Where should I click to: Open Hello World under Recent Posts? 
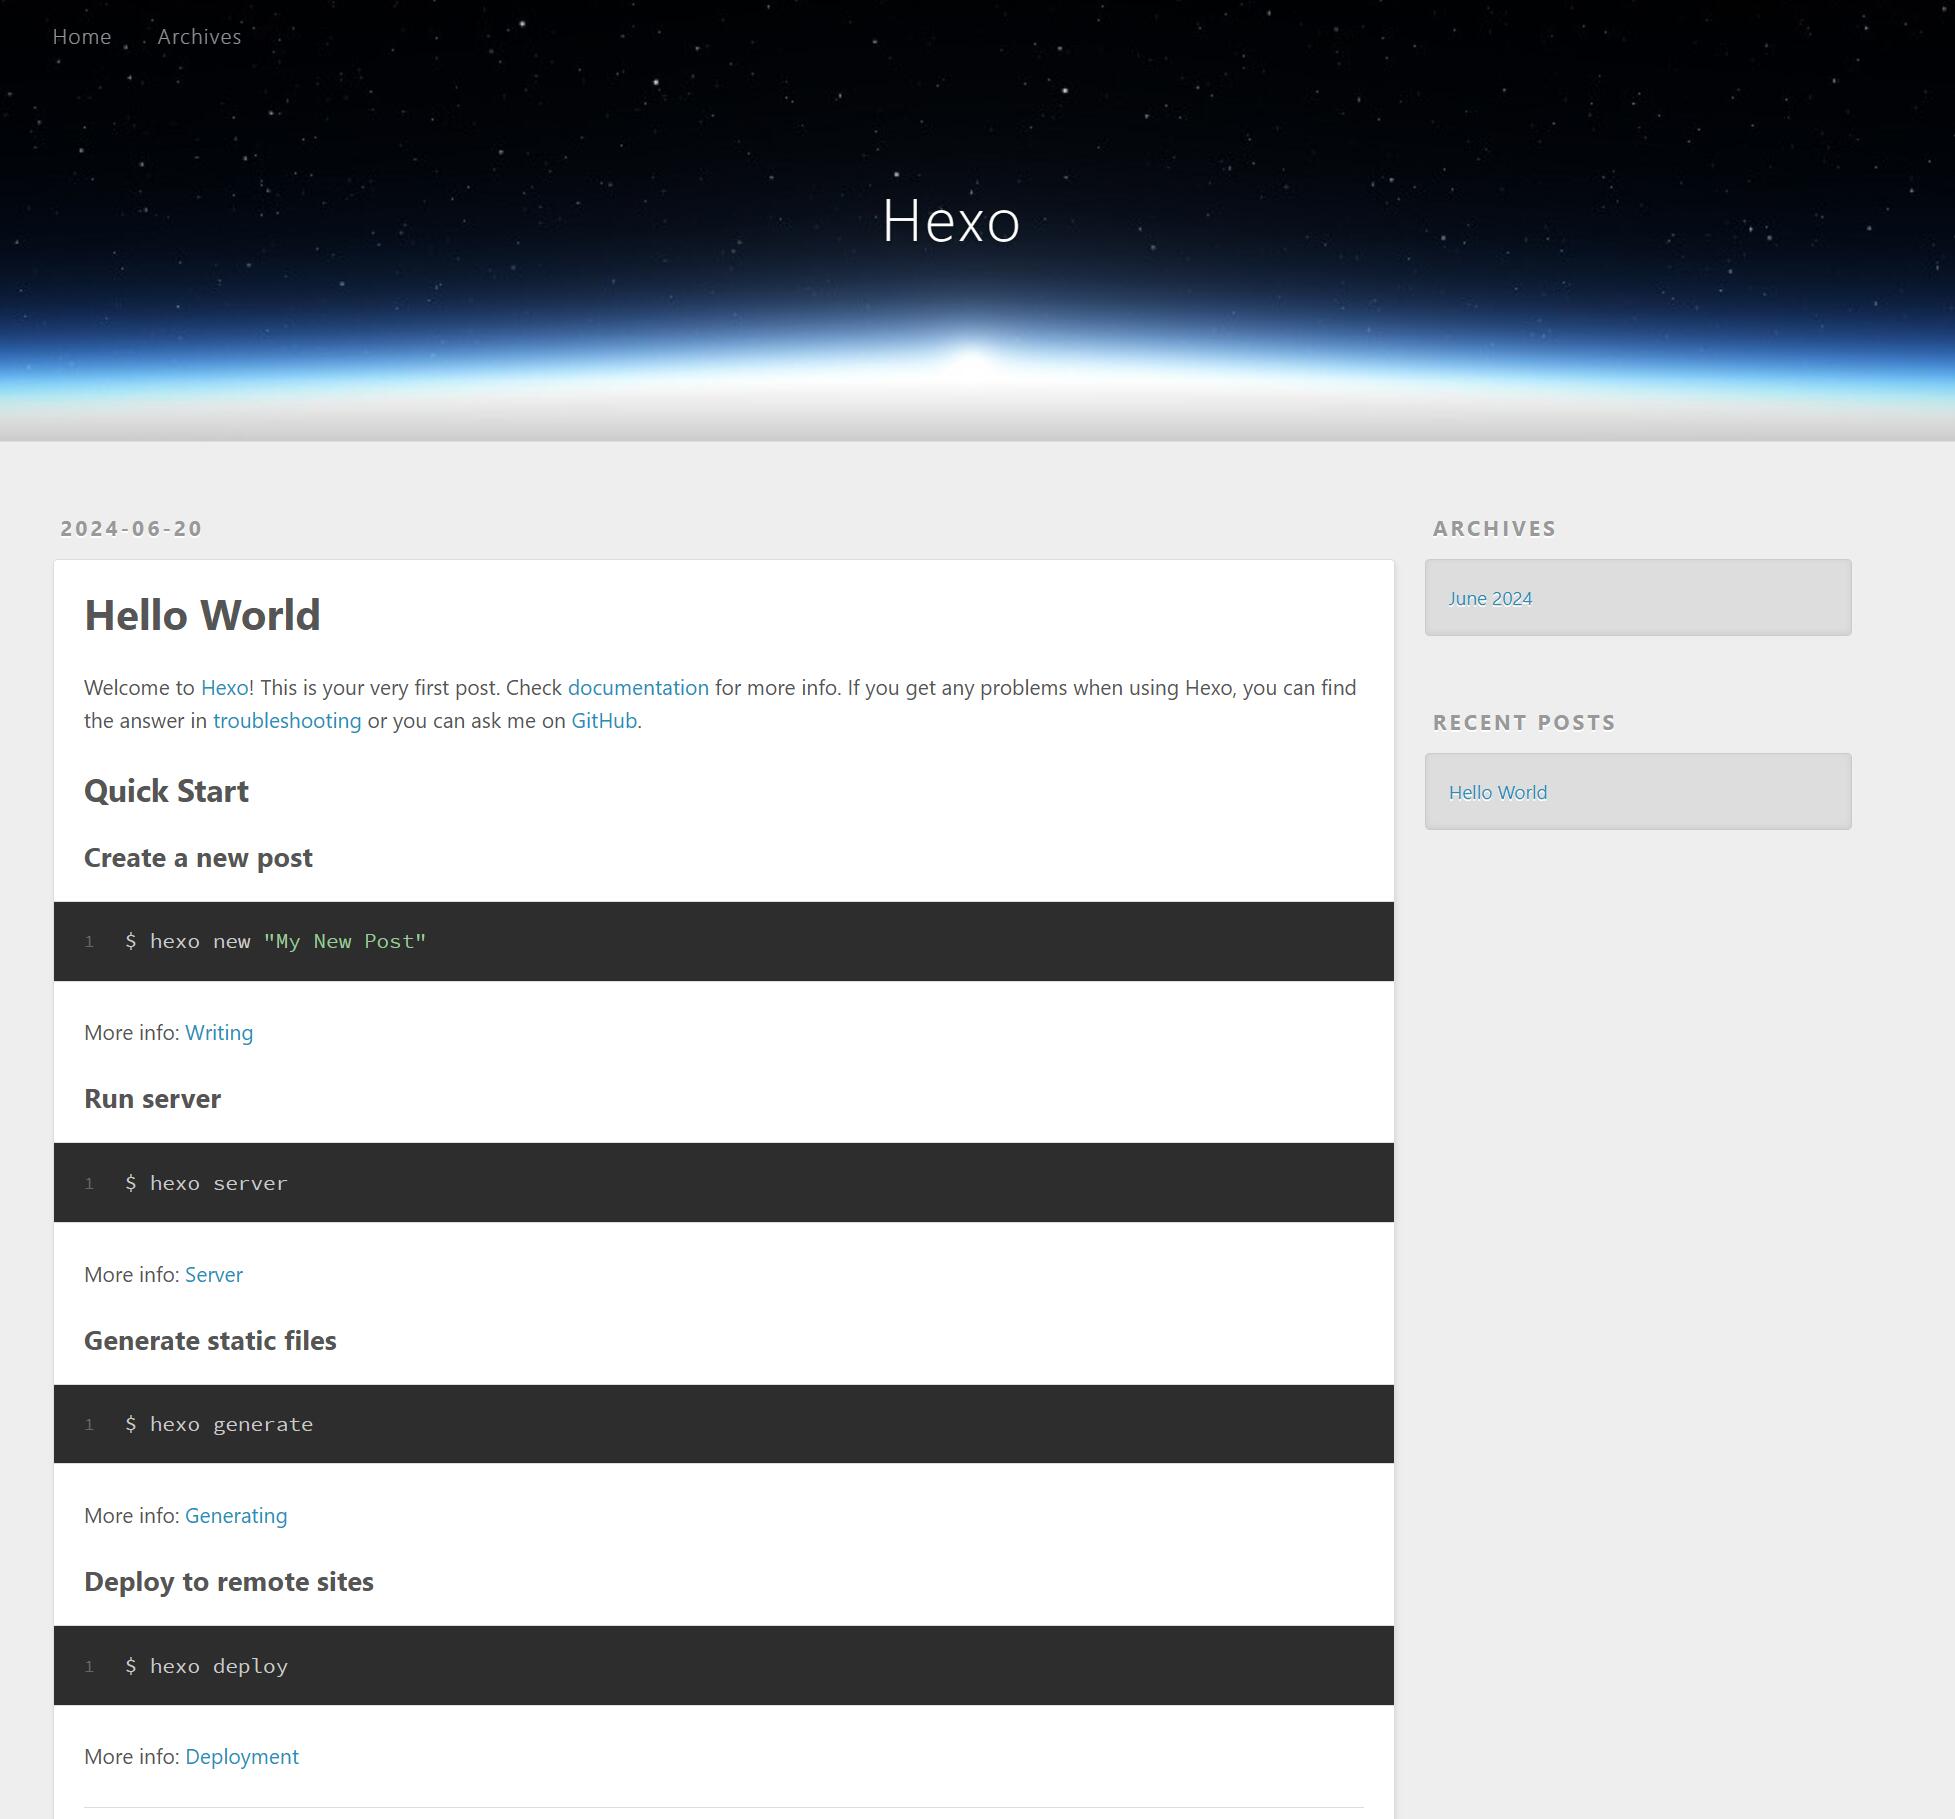click(1498, 792)
